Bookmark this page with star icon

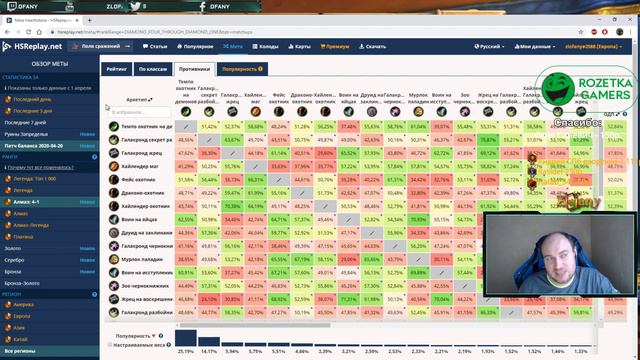[580, 32]
